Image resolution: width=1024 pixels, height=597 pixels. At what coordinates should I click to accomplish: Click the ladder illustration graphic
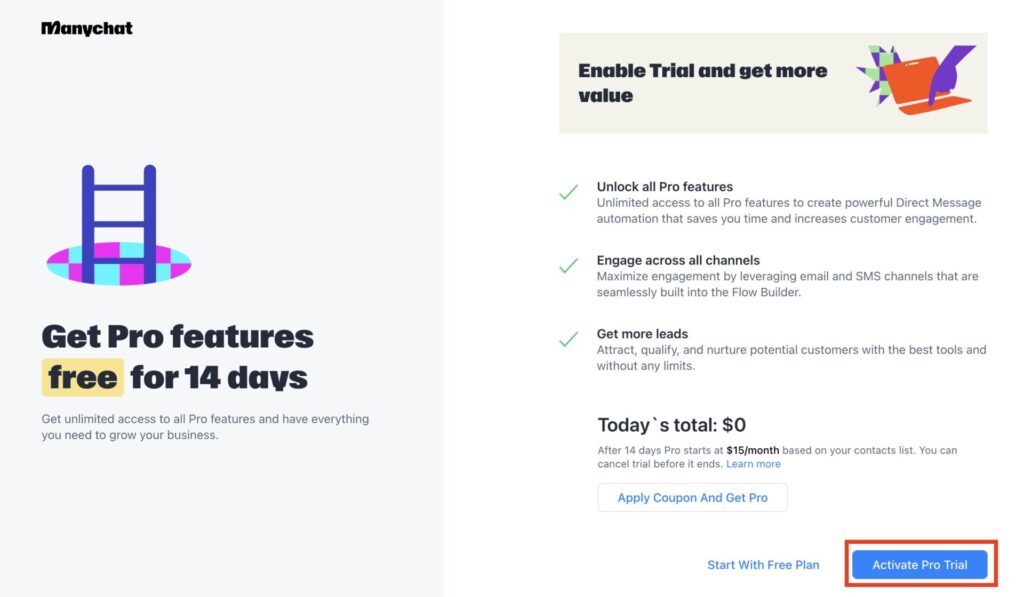tap(119, 225)
